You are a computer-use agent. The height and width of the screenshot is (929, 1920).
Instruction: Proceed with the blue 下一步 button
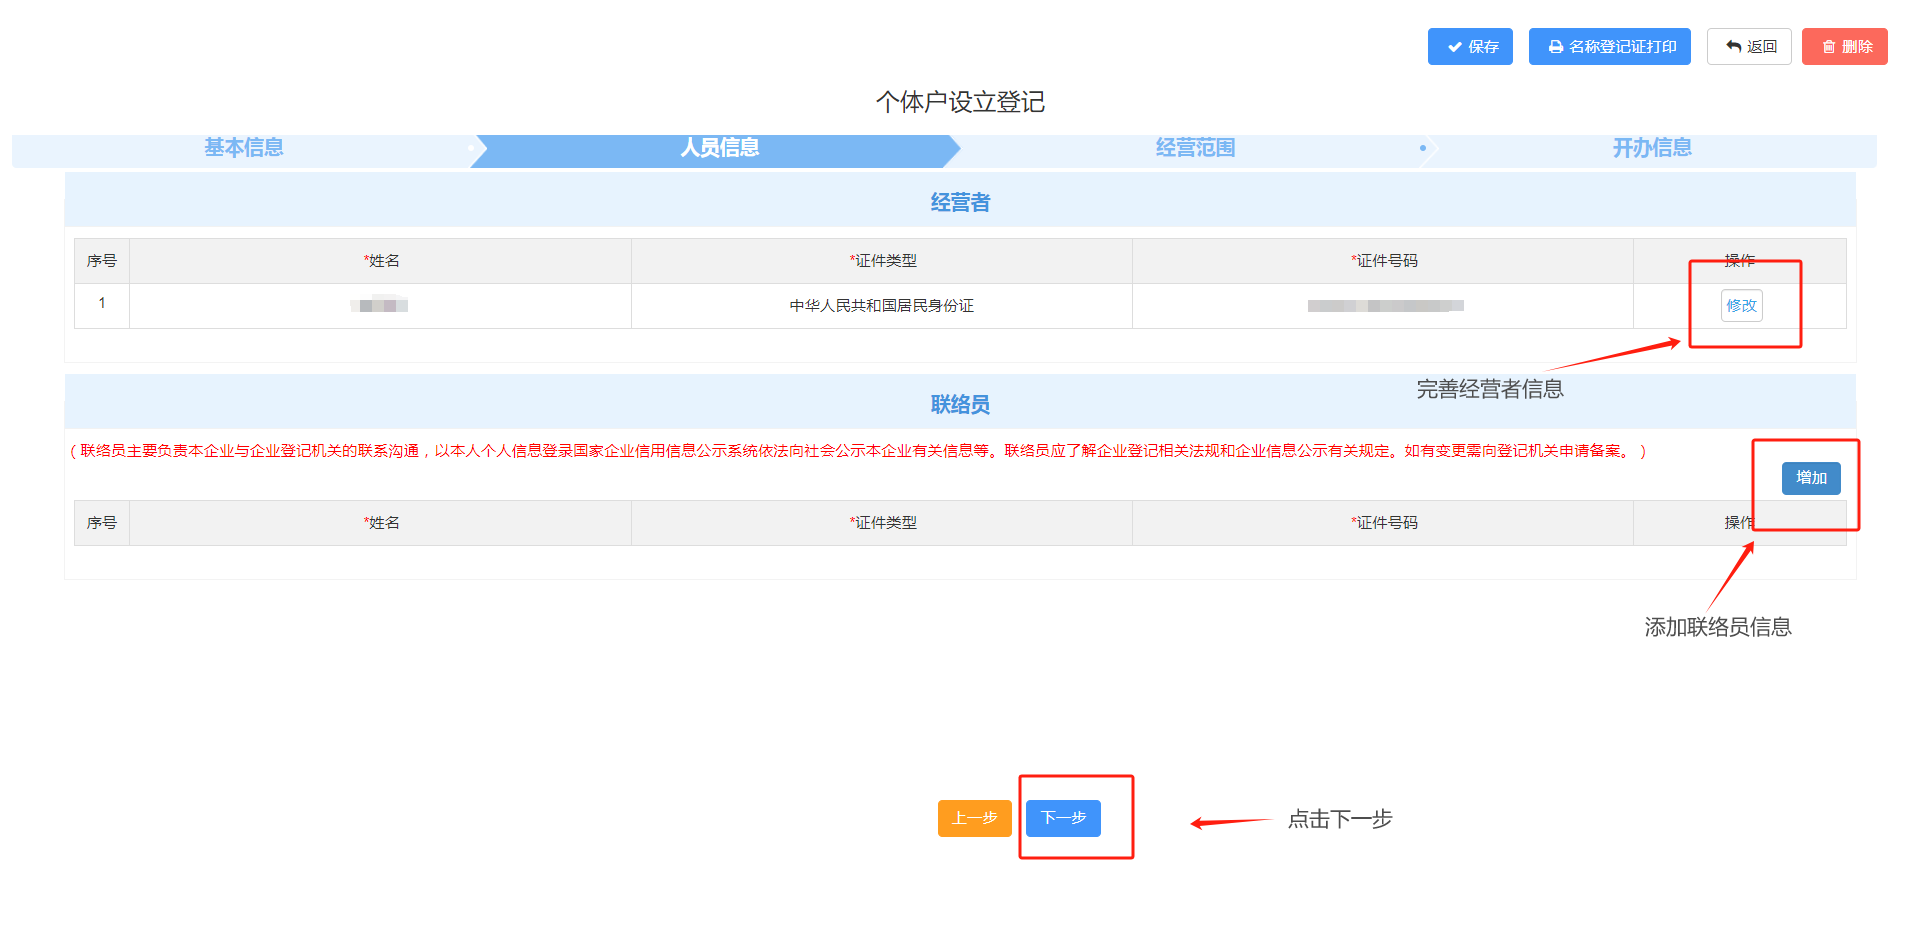tap(1063, 818)
